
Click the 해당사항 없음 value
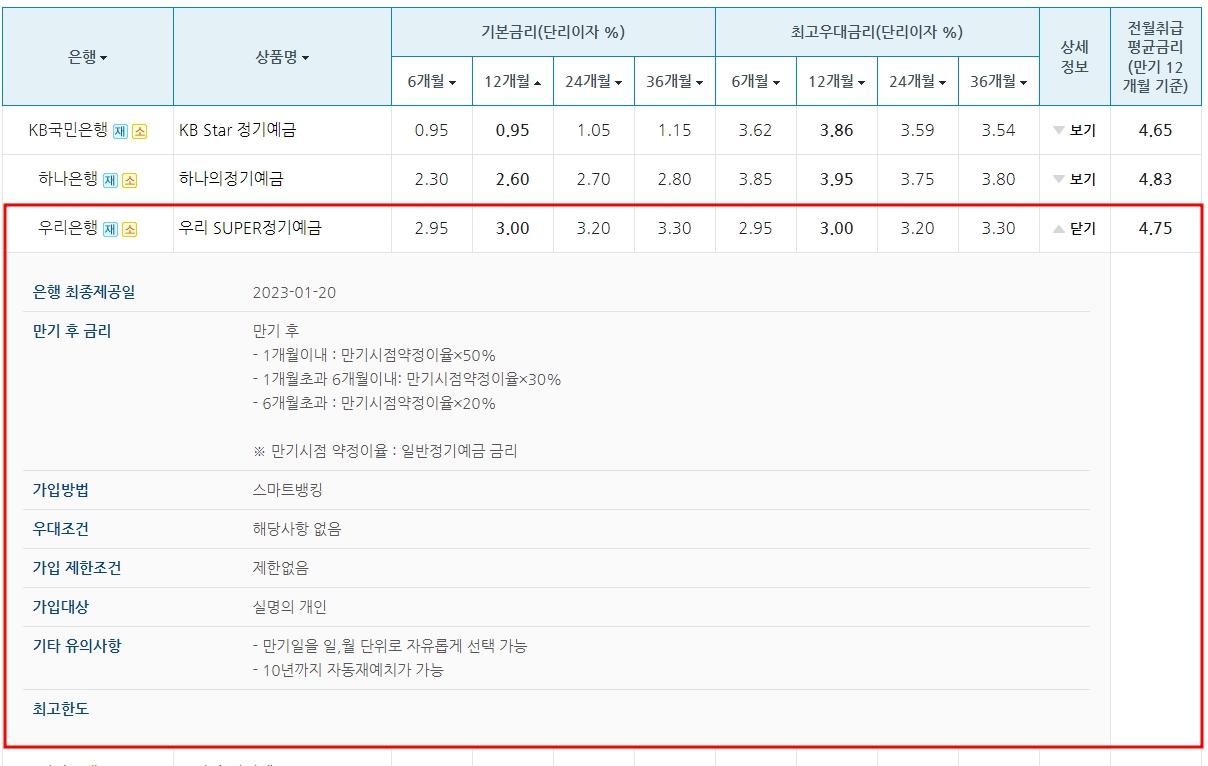pyautogui.click(x=297, y=530)
